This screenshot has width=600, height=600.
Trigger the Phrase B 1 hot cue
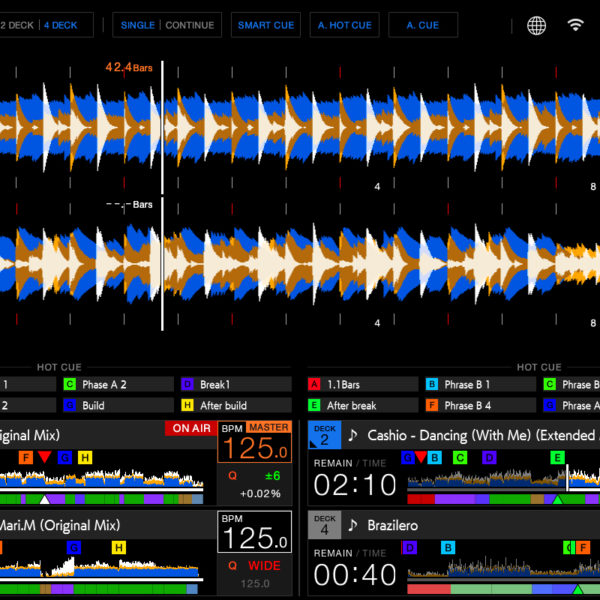click(x=481, y=384)
